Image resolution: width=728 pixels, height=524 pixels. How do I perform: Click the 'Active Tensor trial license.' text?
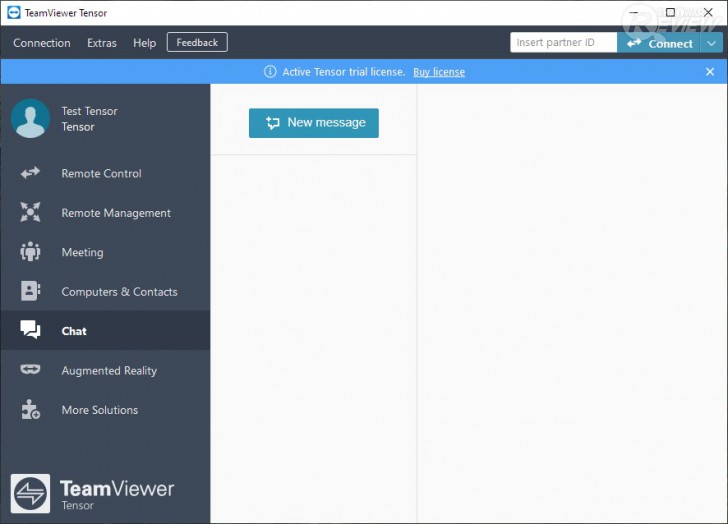click(344, 72)
